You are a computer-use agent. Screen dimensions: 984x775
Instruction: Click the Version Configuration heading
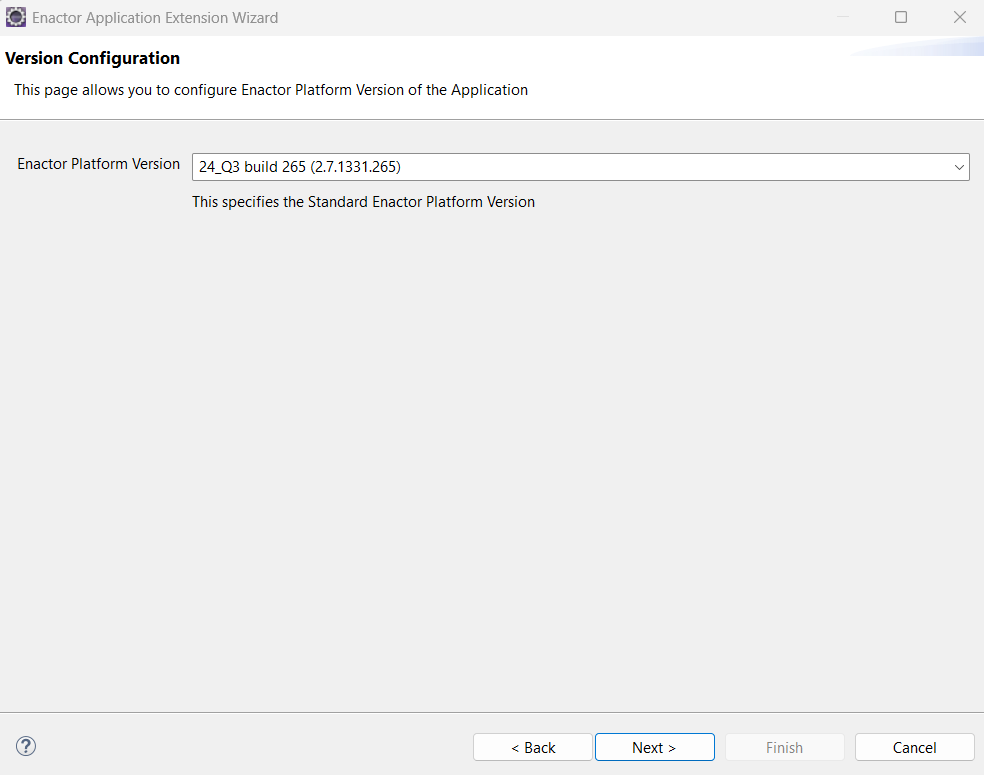point(92,58)
